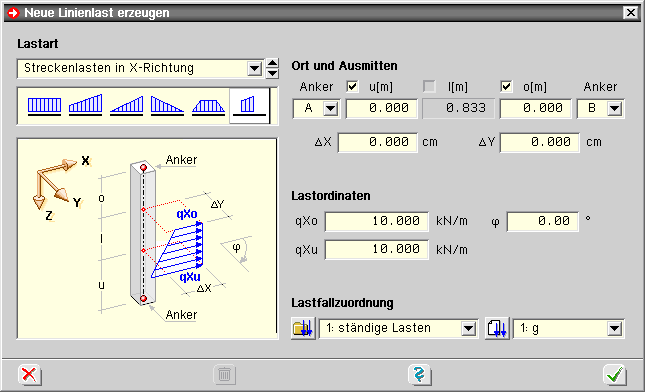Select the uniform rectangular load shape icon
Viewport: 645px width, 392px height.
tap(44, 106)
